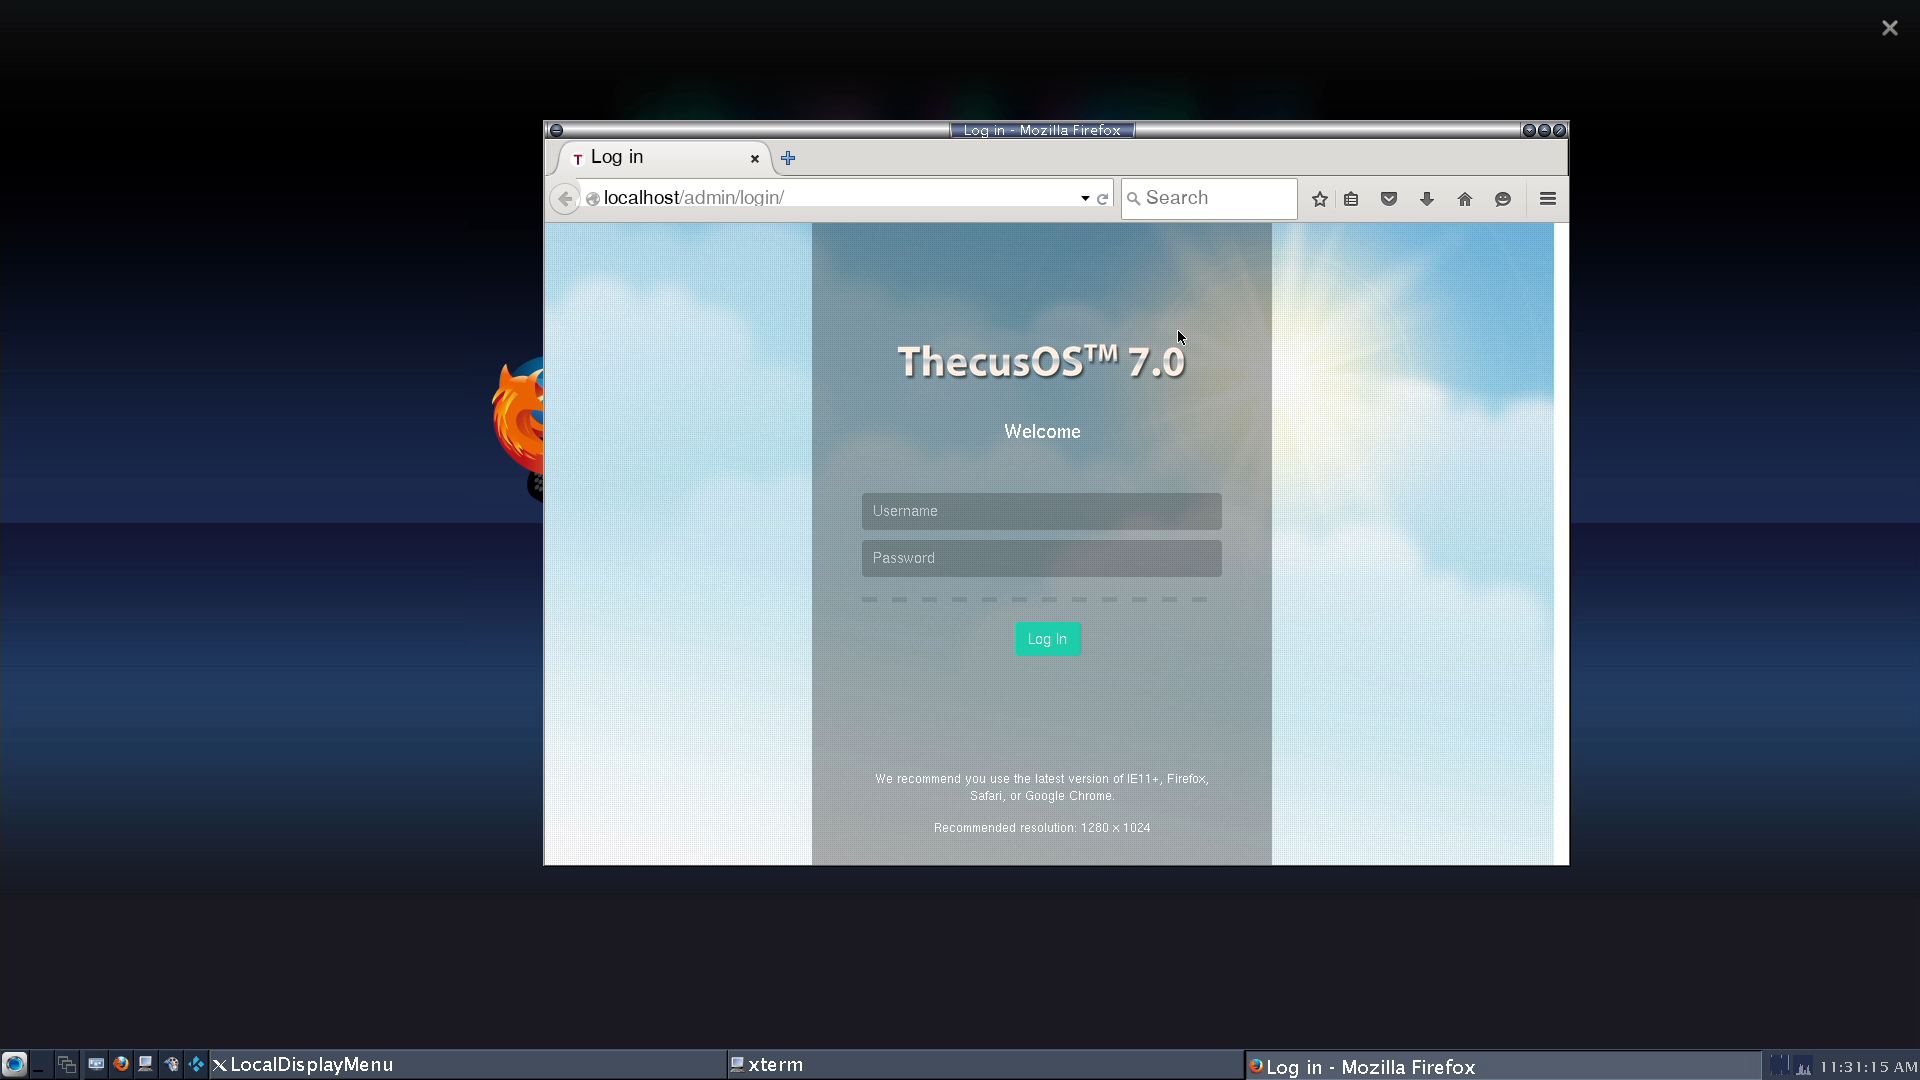The height and width of the screenshot is (1080, 1920).
Task: Click the Firefox title bar label
Action: coord(1041,130)
